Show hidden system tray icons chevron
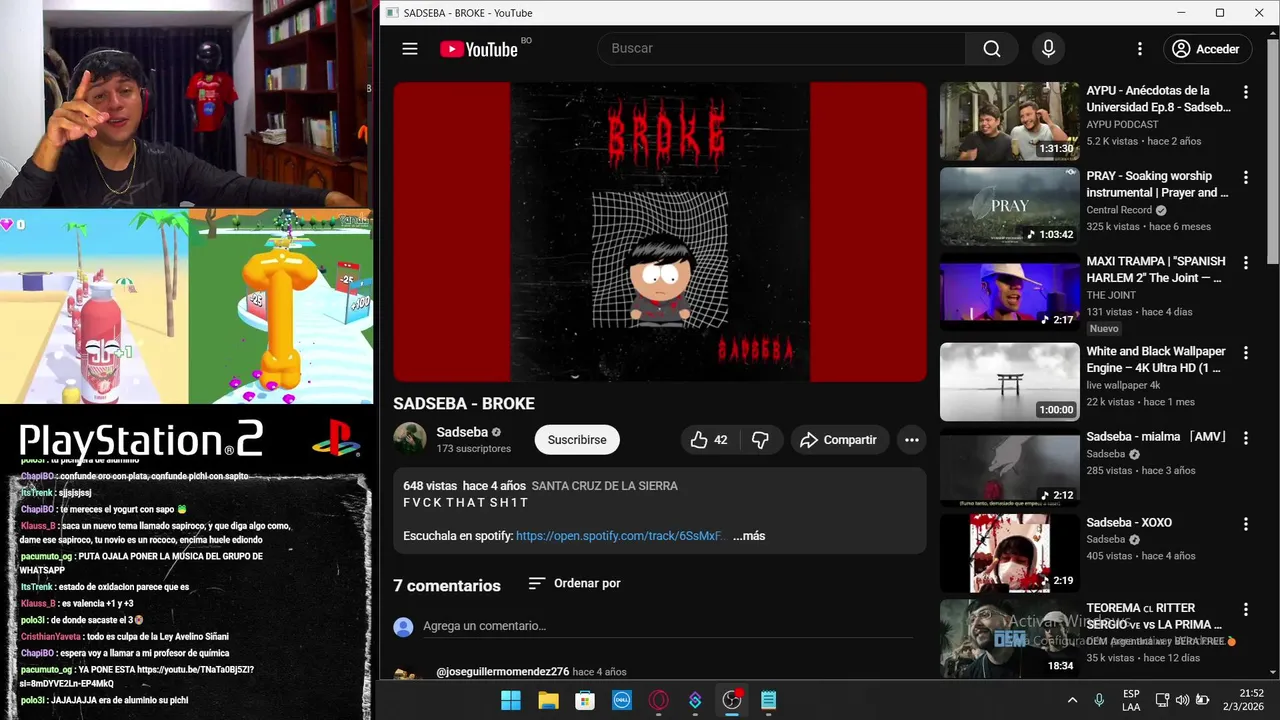1280x720 pixels. [x=1072, y=700]
